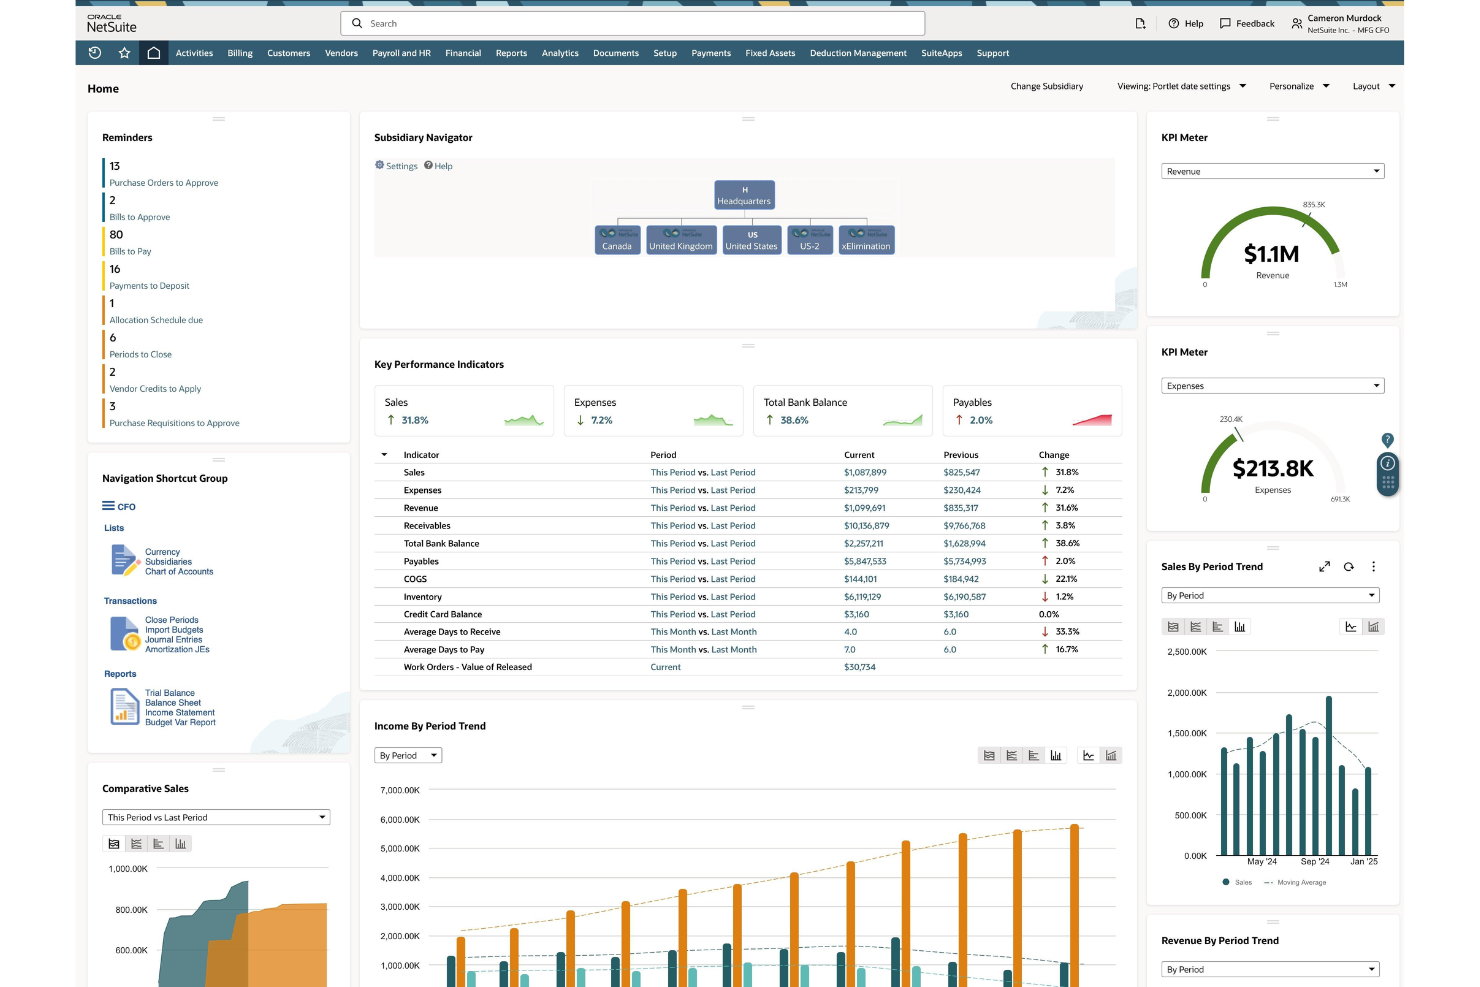1480x987 pixels.
Task: Select the Canada subsidiary node
Action: [617, 240]
